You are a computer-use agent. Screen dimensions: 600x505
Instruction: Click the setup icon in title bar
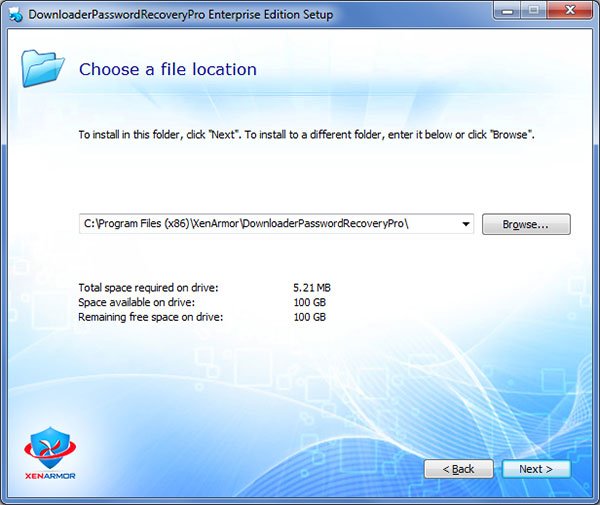[15, 15]
